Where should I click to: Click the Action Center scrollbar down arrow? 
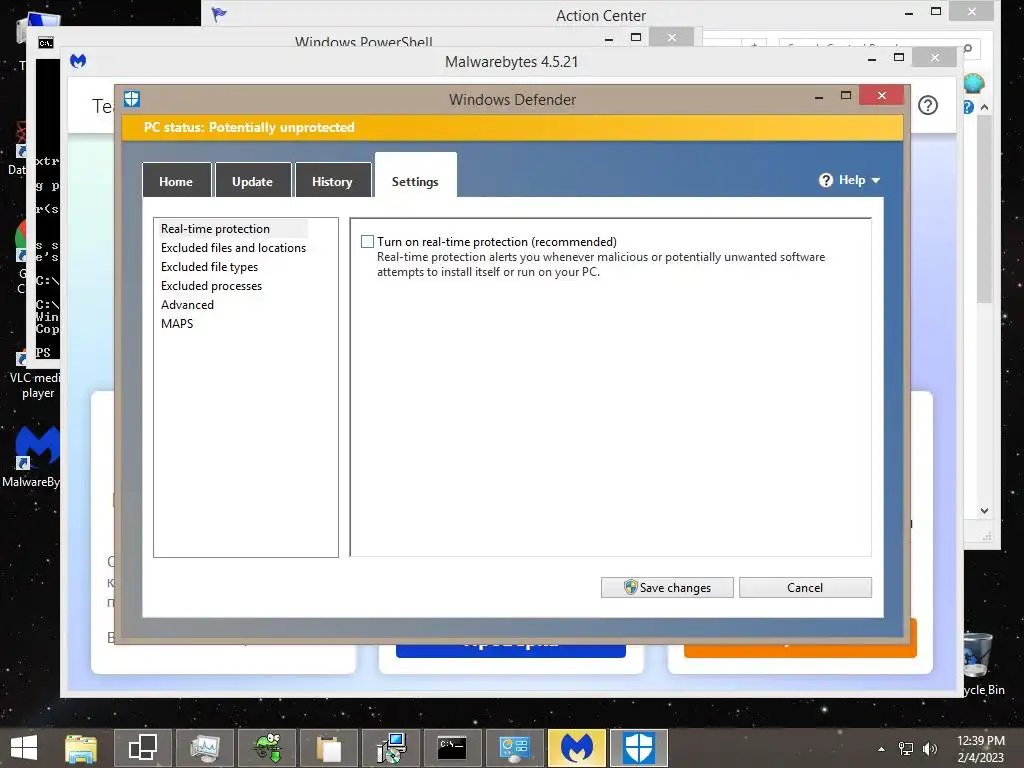(984, 511)
